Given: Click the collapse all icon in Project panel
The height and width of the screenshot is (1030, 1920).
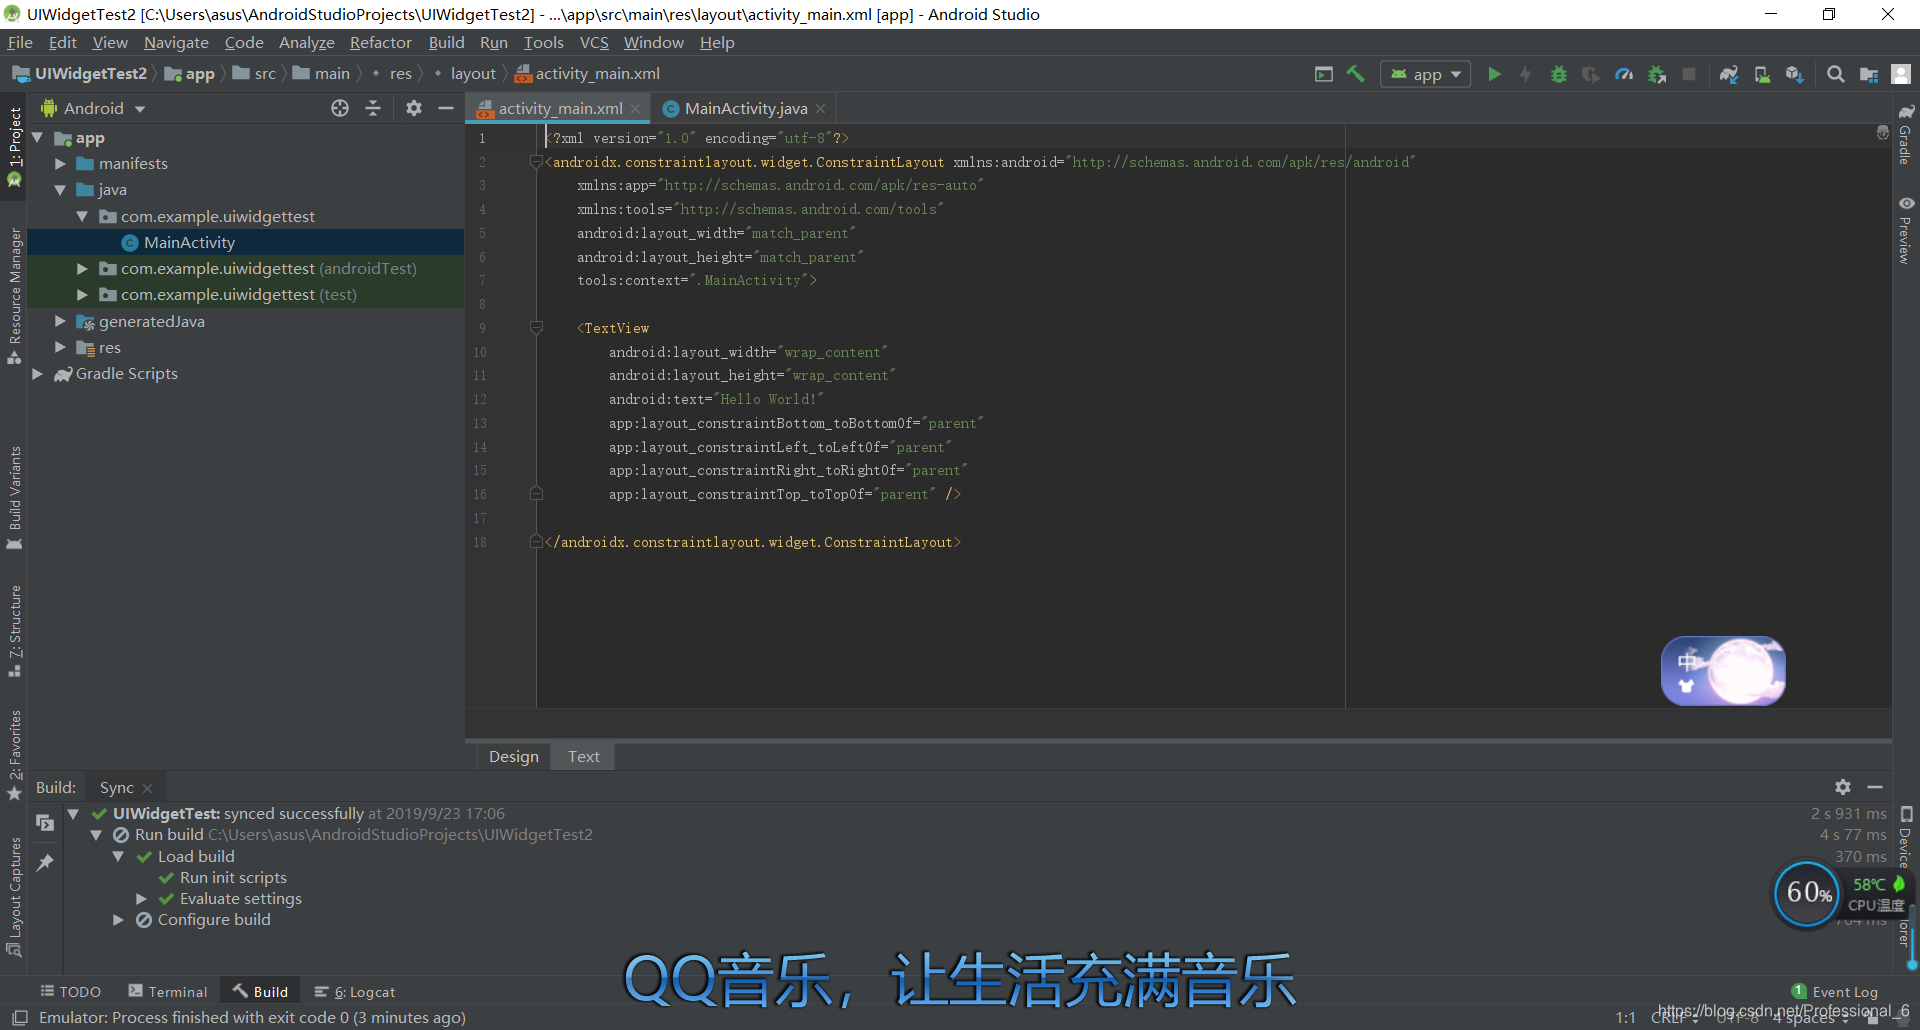Looking at the screenshot, I should 373,108.
